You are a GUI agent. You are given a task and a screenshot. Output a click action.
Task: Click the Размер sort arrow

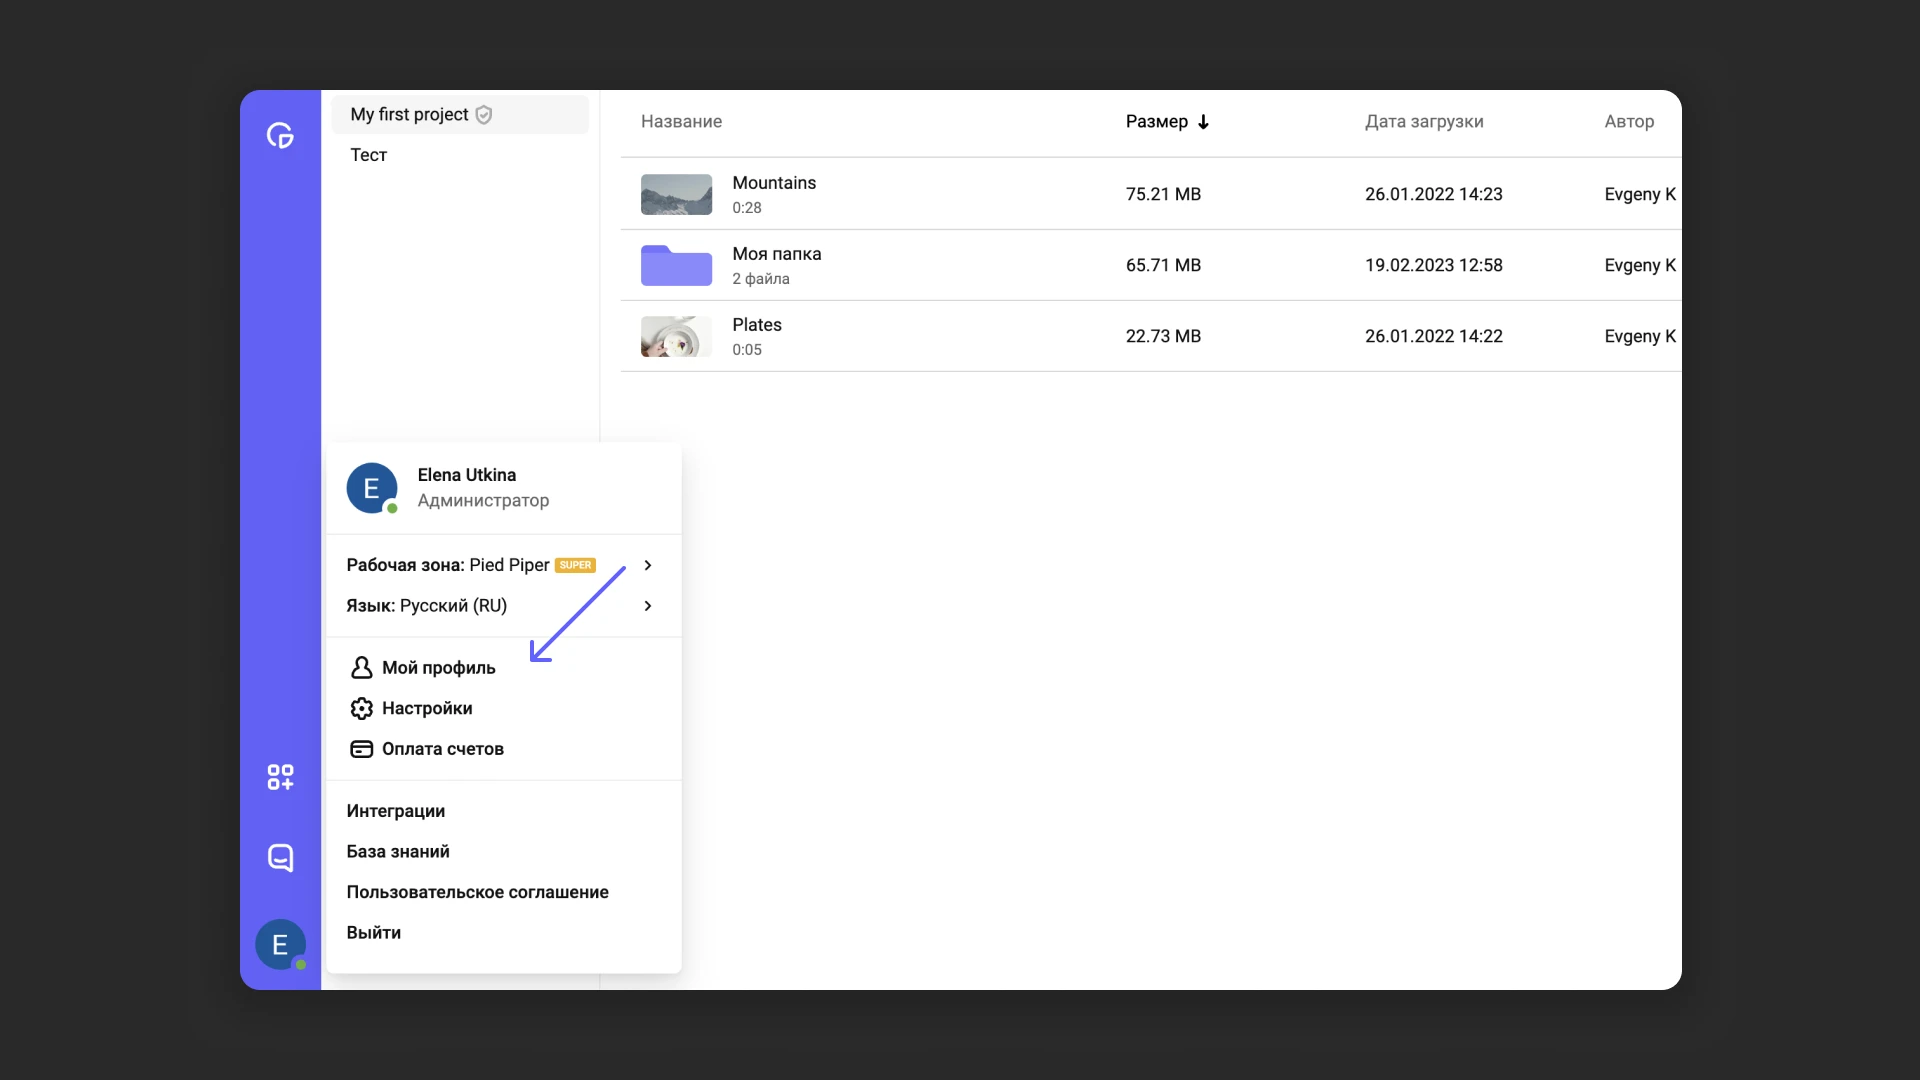[x=1204, y=122]
